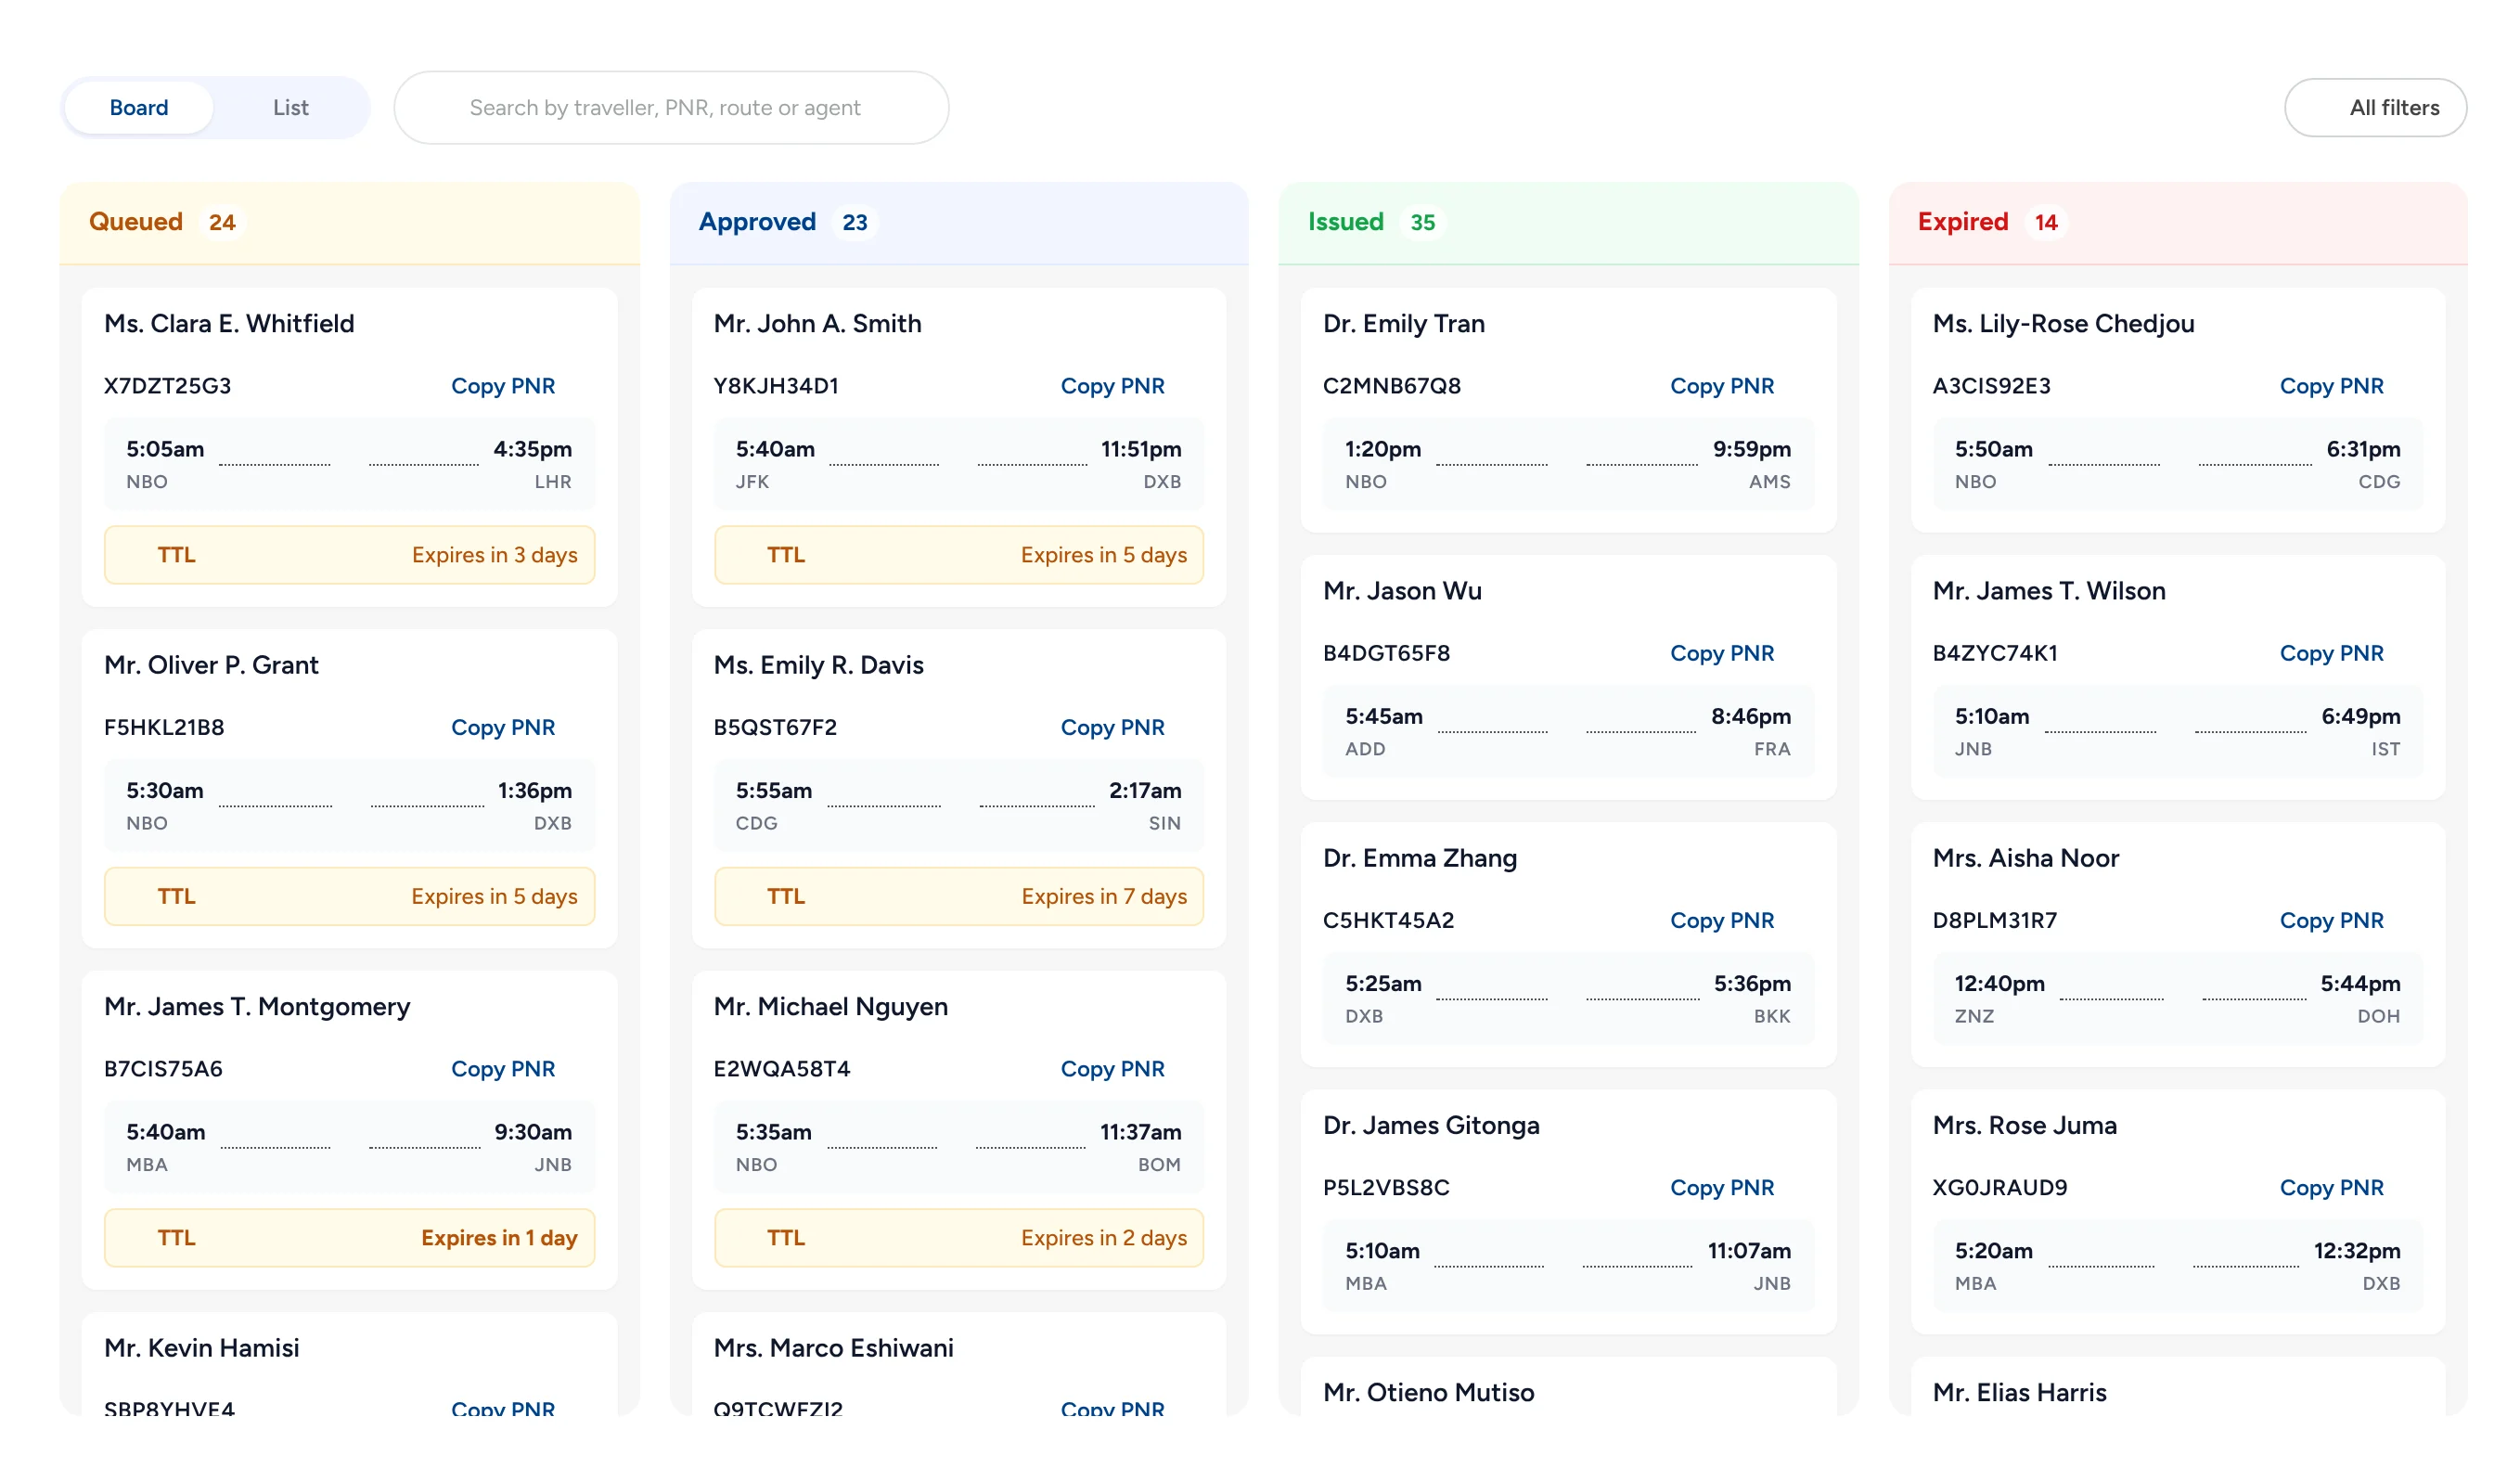Screen dimensions: 2520x1481
Task: Switch to the List view tab
Action: pyautogui.click(x=290, y=107)
